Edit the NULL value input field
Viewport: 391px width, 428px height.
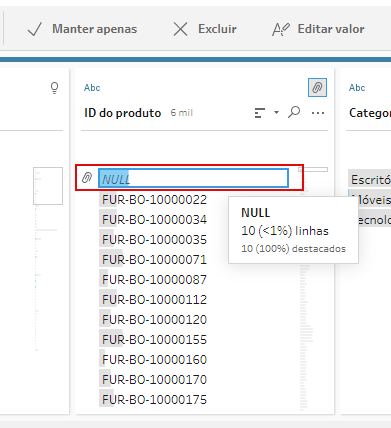[193, 178]
